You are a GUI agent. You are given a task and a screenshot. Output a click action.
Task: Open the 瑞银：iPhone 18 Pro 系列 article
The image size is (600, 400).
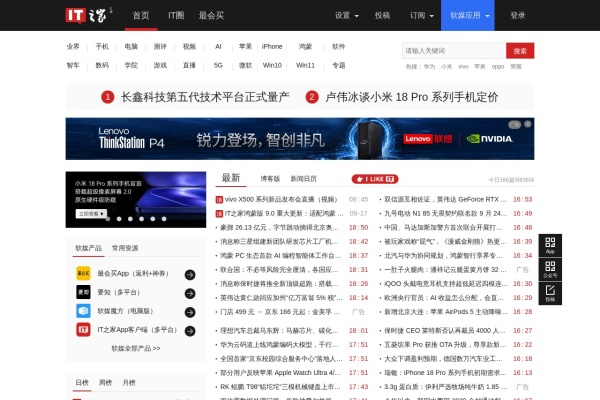point(445,372)
